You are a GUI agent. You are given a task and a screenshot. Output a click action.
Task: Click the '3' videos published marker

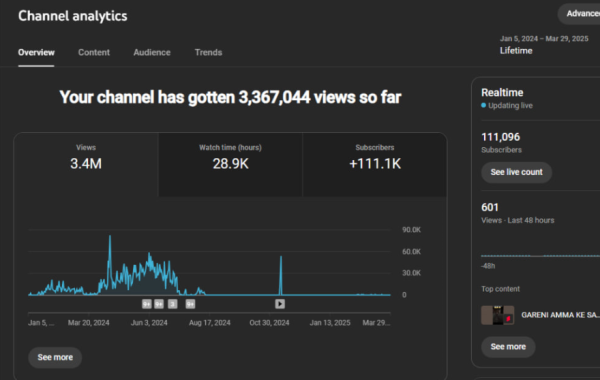tap(173, 304)
